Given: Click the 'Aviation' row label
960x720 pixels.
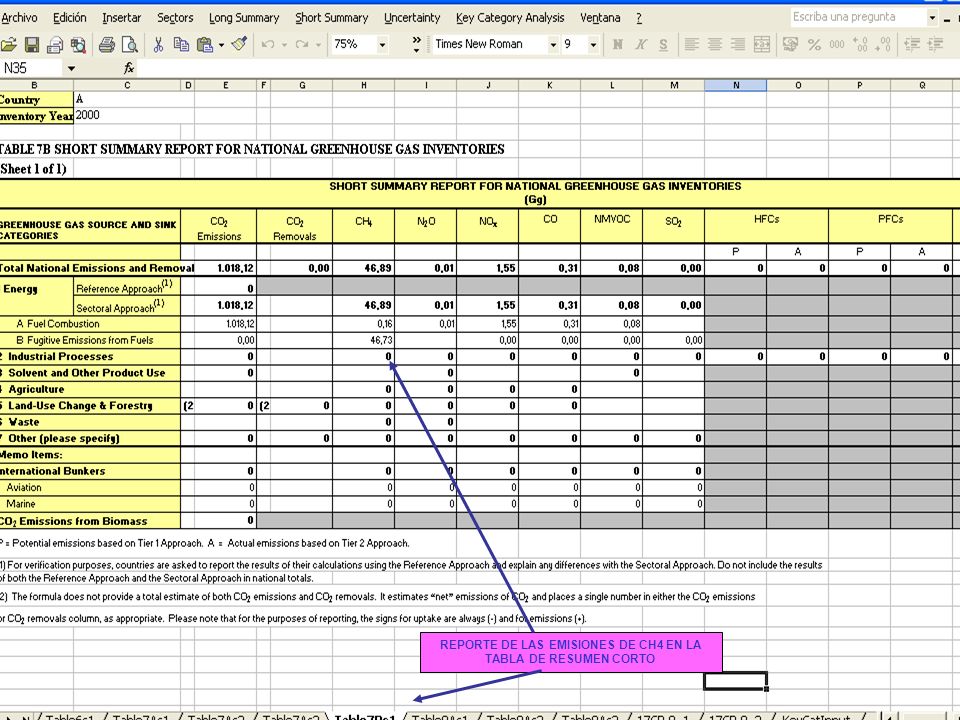Looking at the screenshot, I should click(23, 487).
